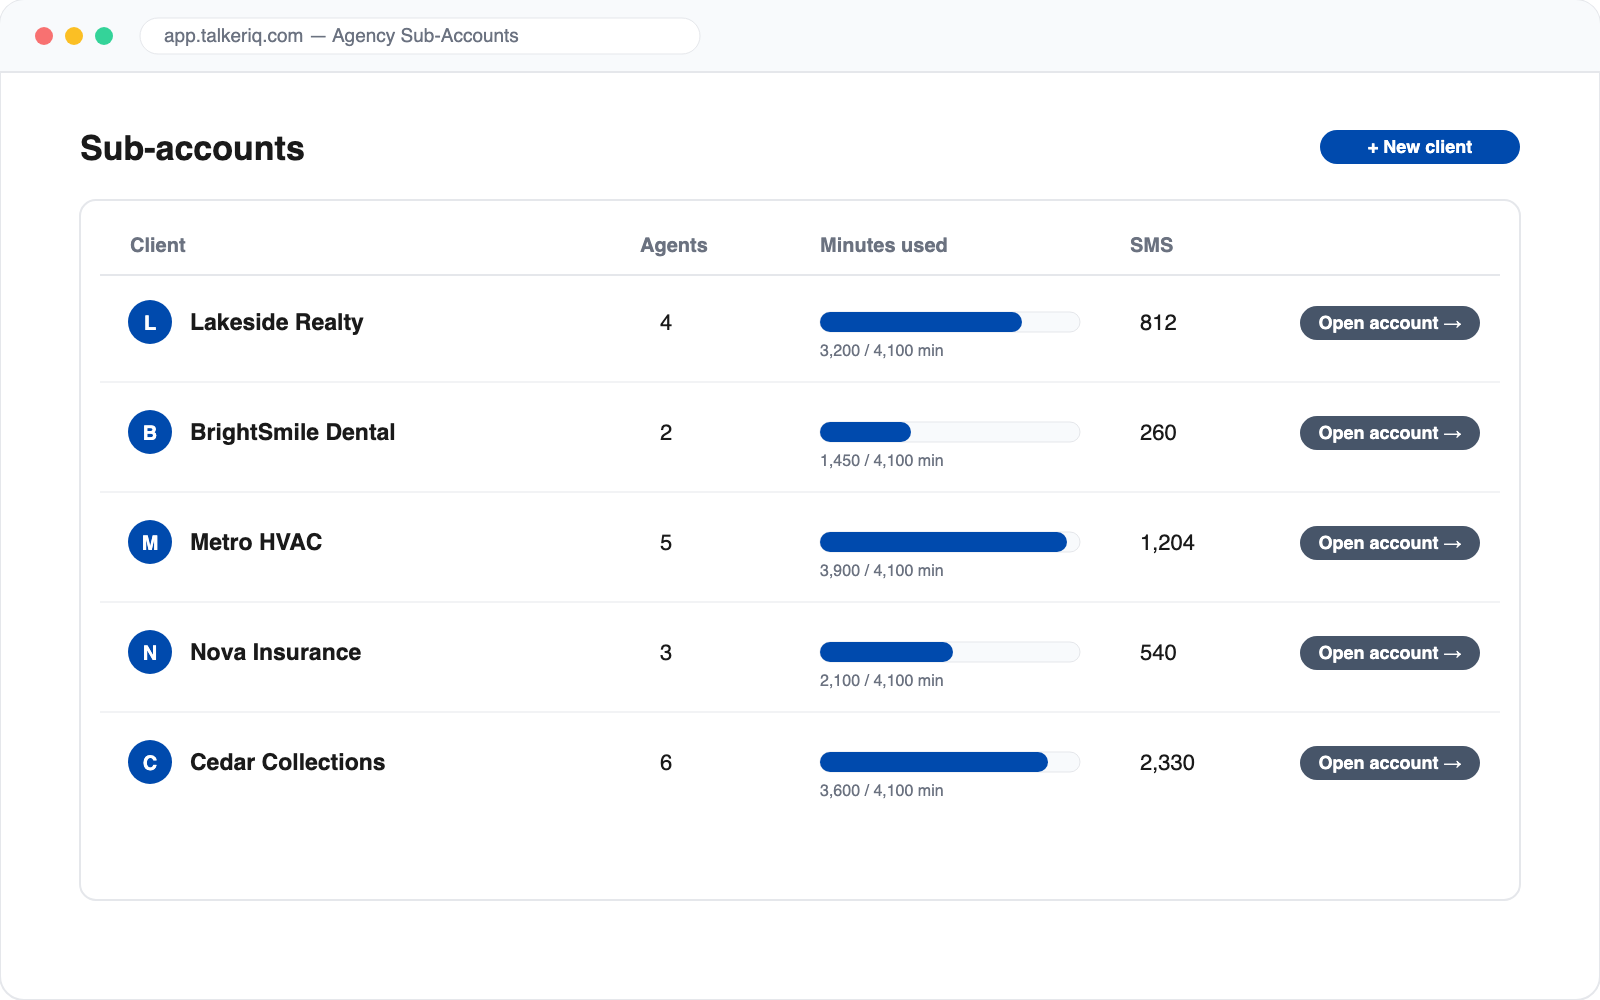This screenshot has height=1000, width=1600.
Task: Select the Cedar Collections client name
Action: pyautogui.click(x=288, y=762)
